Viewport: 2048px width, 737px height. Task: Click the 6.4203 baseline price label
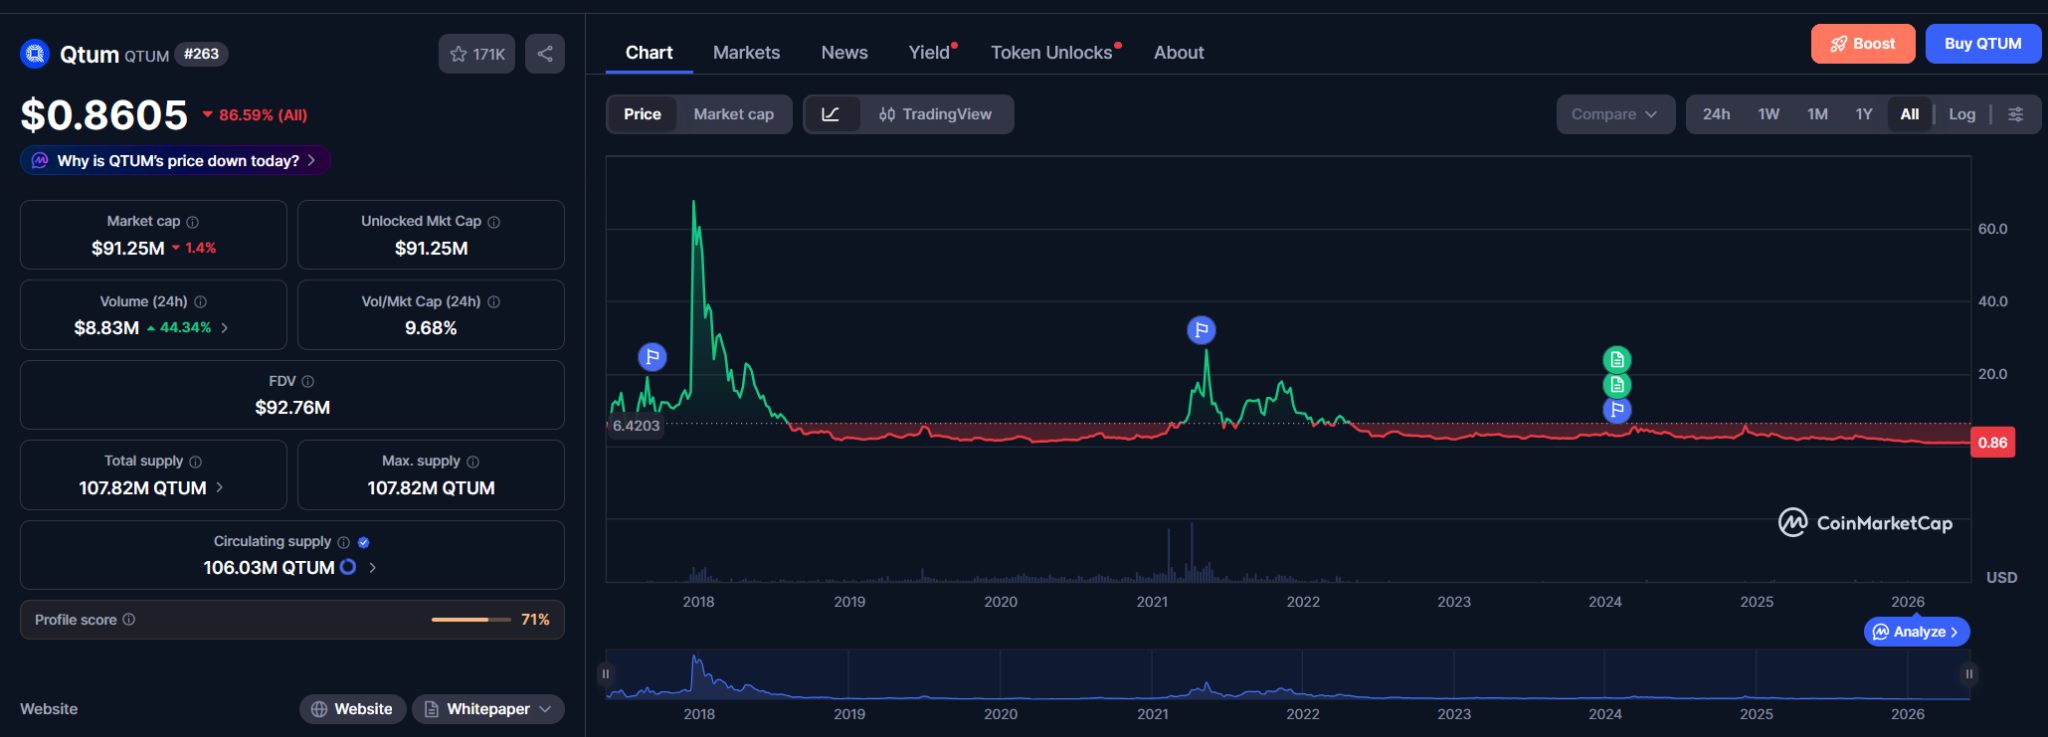tap(636, 426)
